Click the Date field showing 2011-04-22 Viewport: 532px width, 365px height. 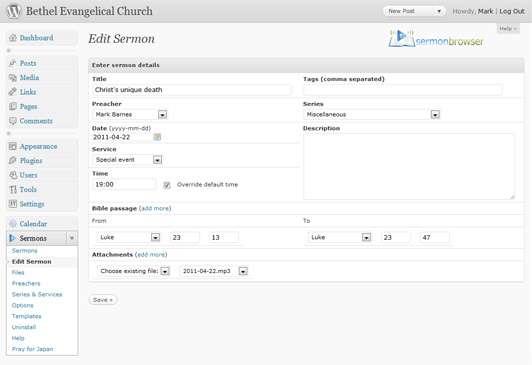122,137
